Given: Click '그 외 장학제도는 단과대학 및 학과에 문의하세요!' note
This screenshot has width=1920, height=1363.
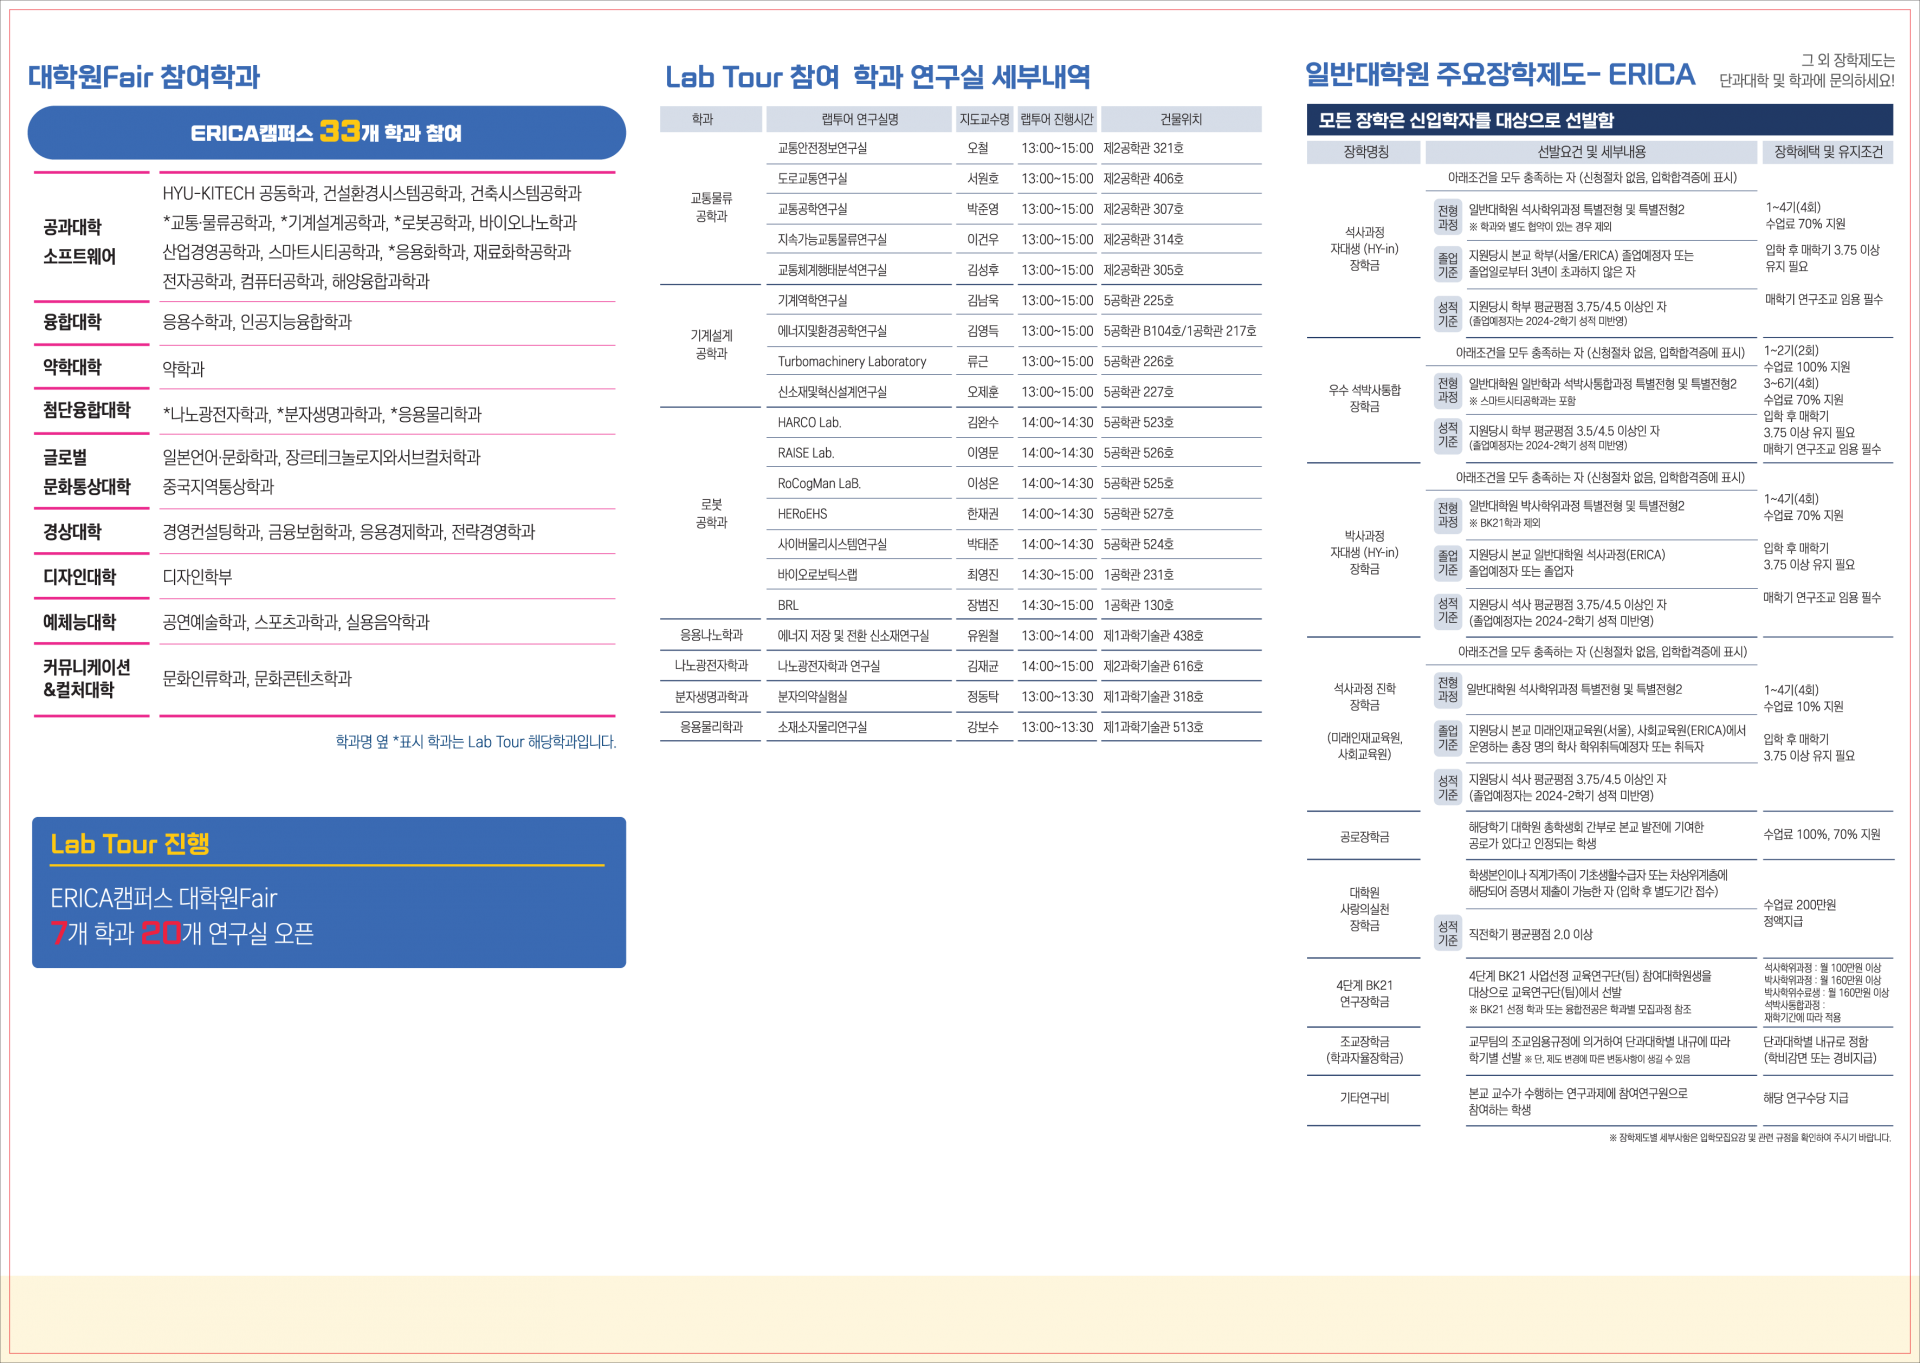Looking at the screenshot, I should (1807, 70).
